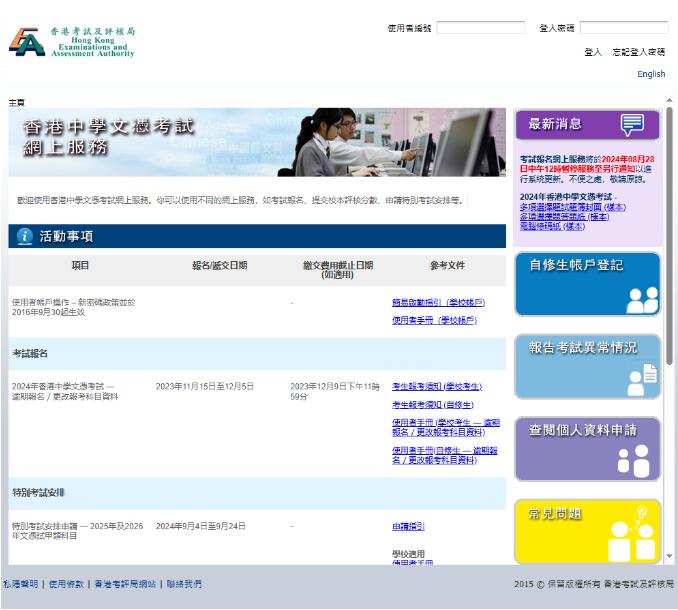
Task: Open 查閱個人資料申請 button
Action: pos(587,449)
